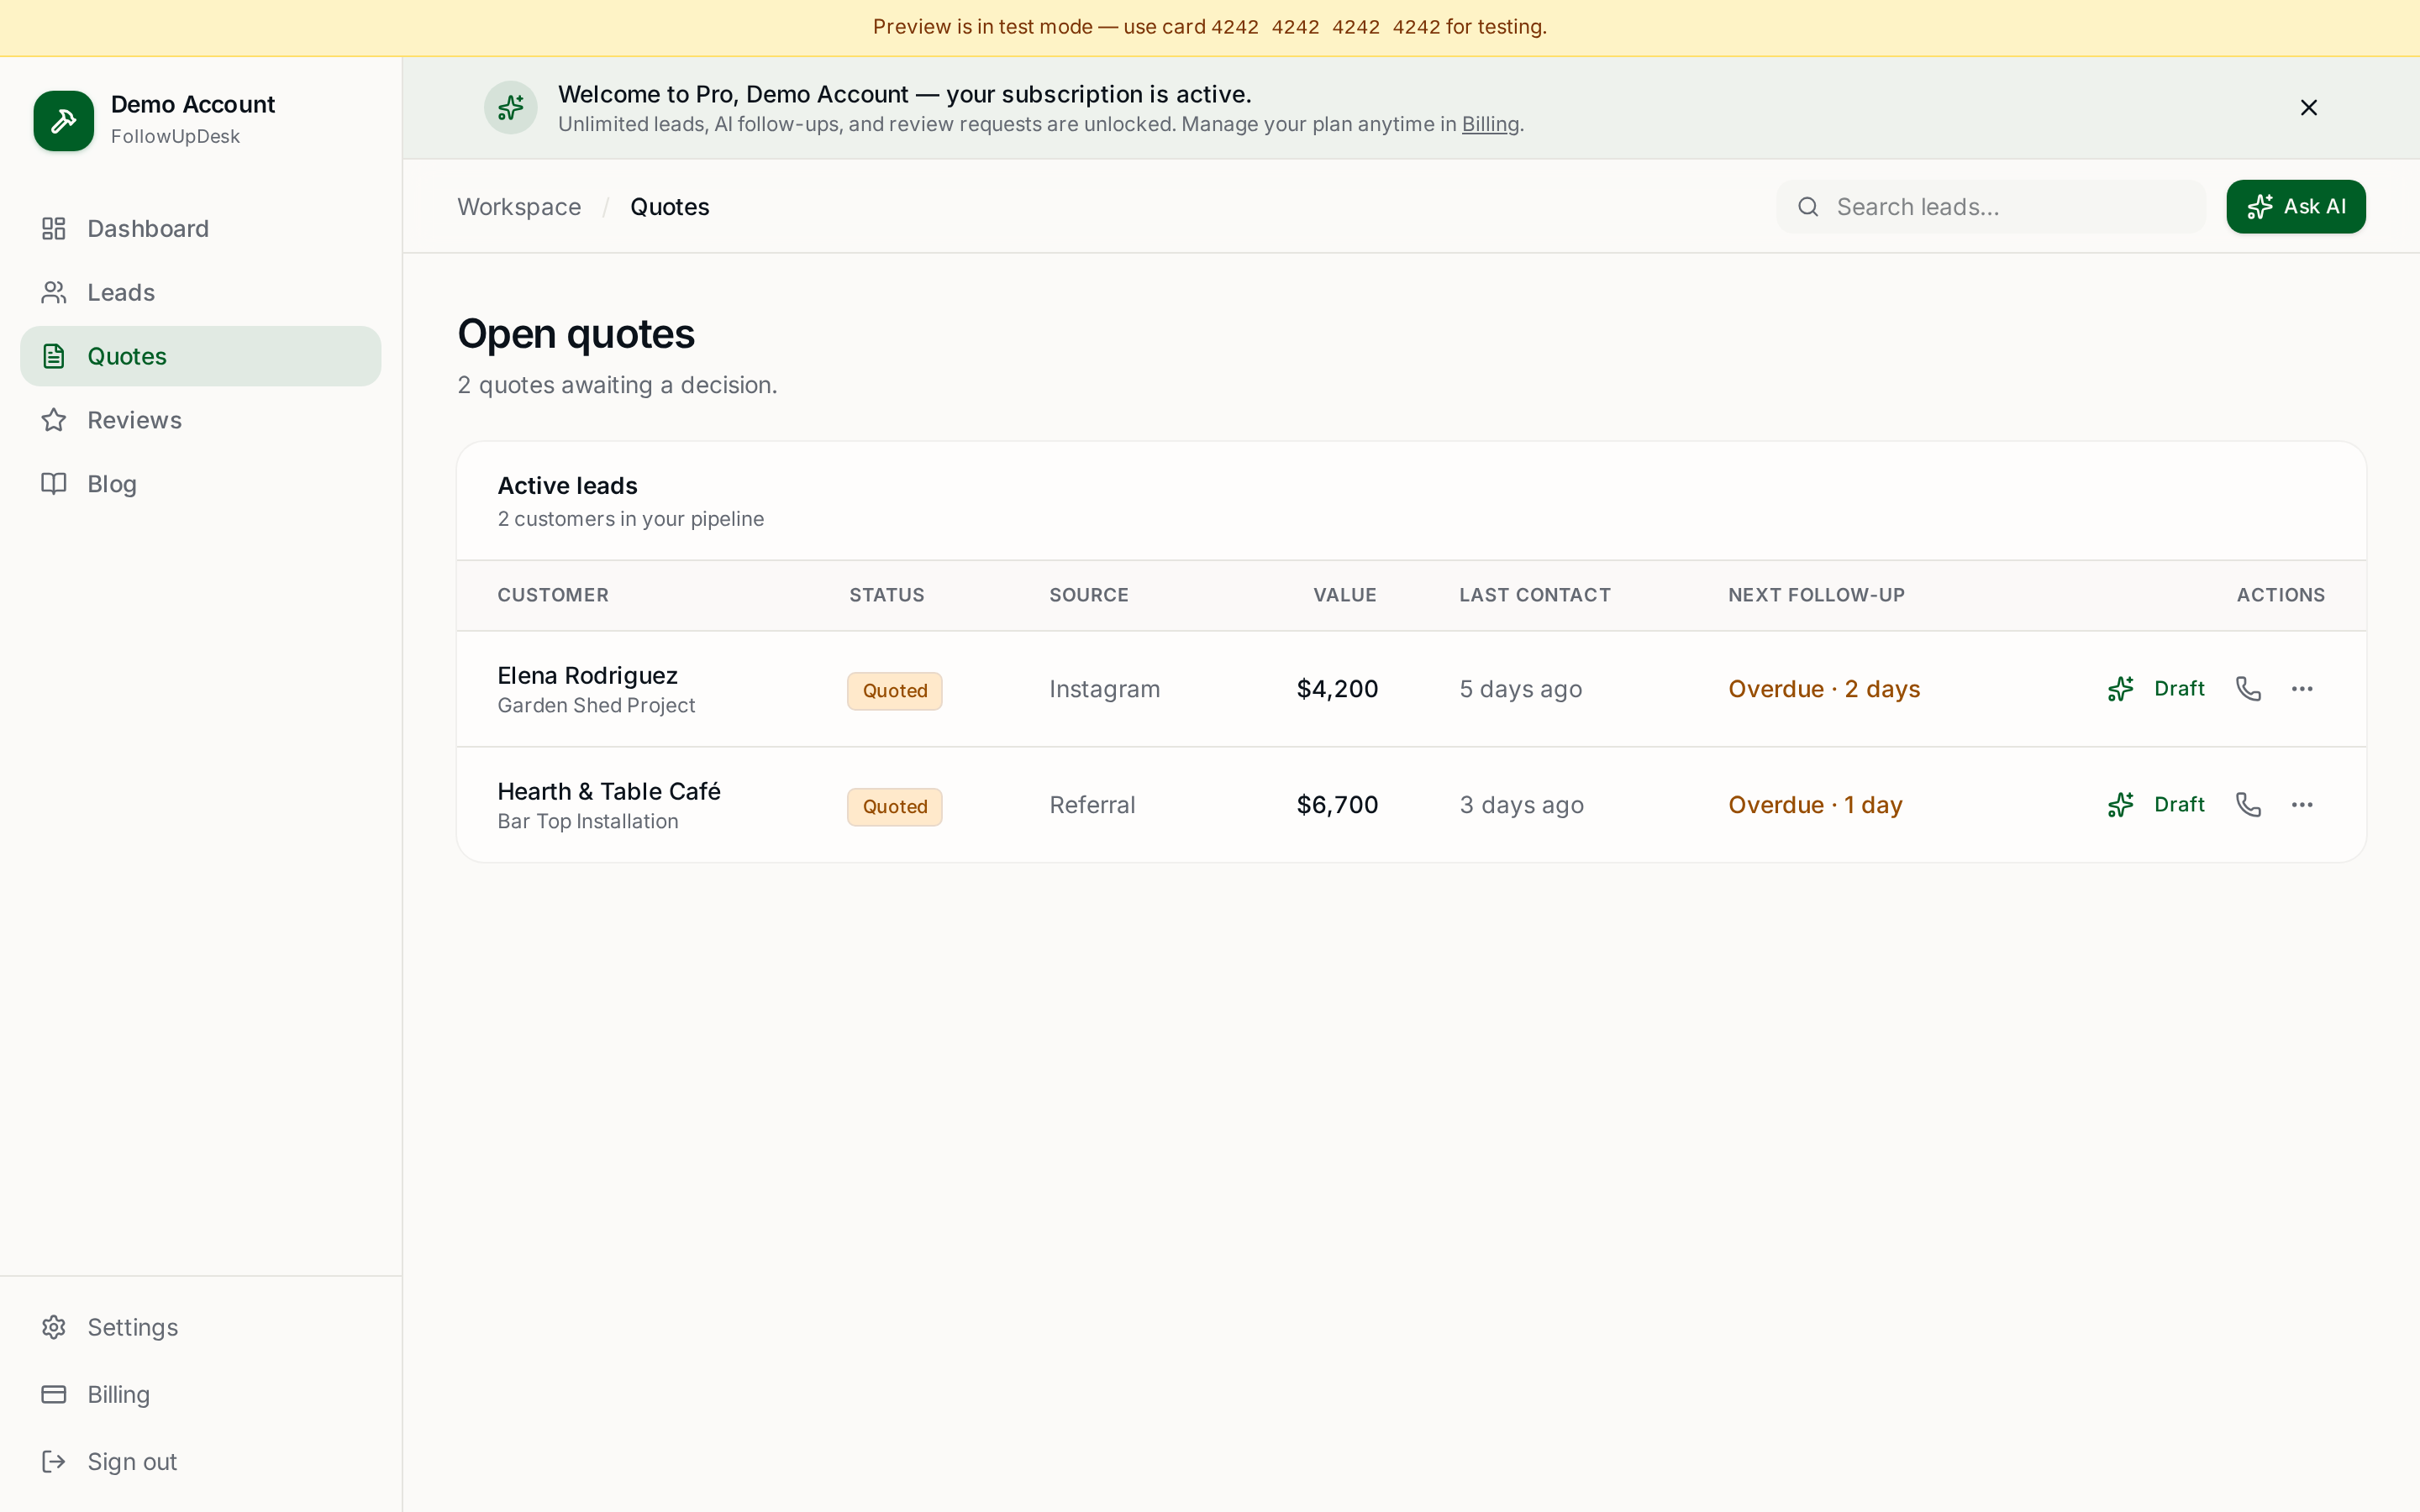Screen dimensions: 2420x1512
Task: Click Bar Top Installation subtitle
Action: pos(588,822)
